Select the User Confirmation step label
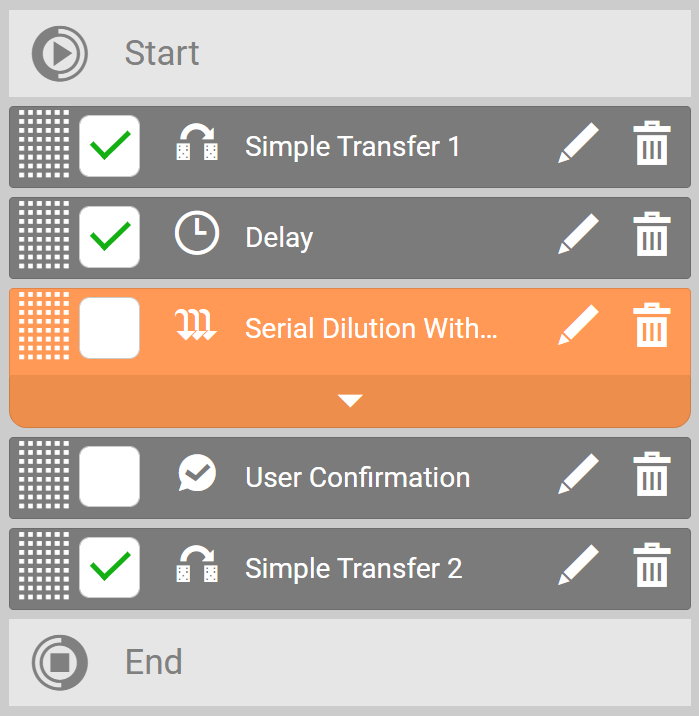The image size is (699, 716). [x=357, y=477]
